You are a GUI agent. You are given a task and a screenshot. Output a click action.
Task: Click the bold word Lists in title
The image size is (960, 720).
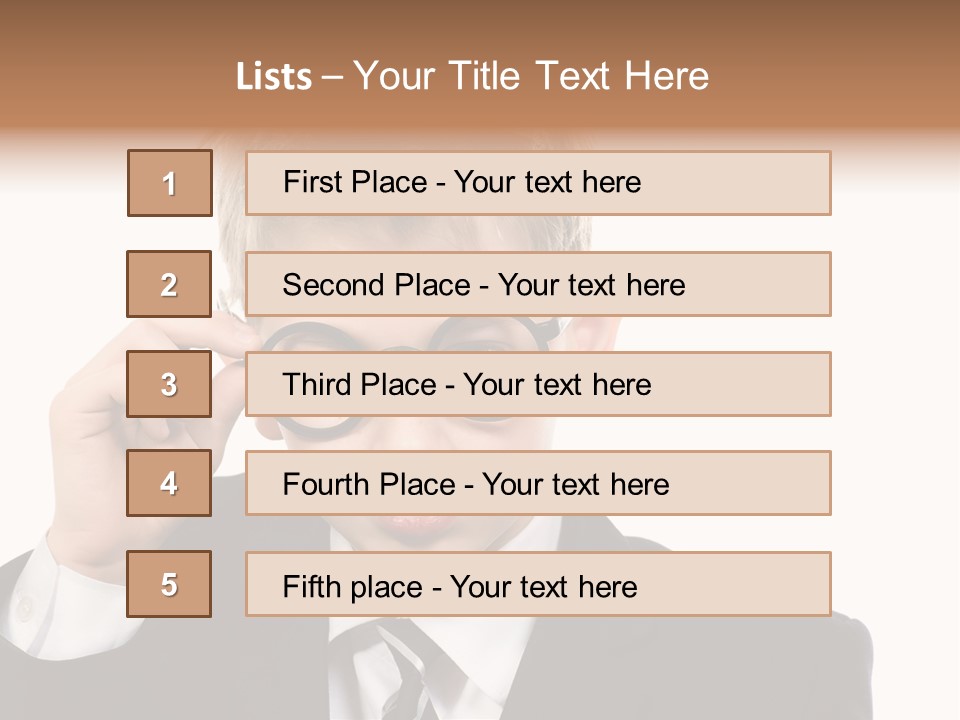pyautogui.click(x=274, y=77)
